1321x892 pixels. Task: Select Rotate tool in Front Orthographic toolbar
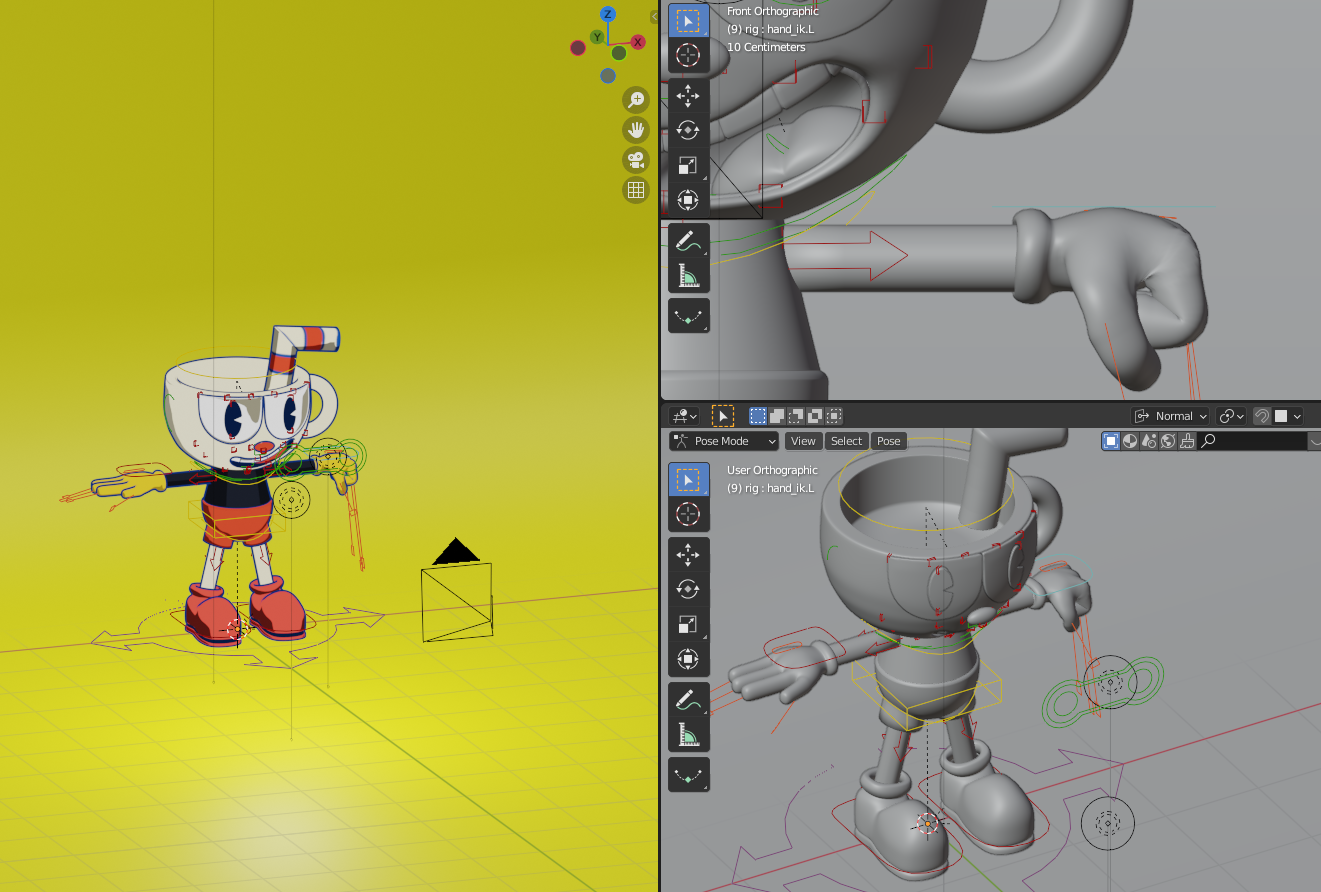pos(688,131)
